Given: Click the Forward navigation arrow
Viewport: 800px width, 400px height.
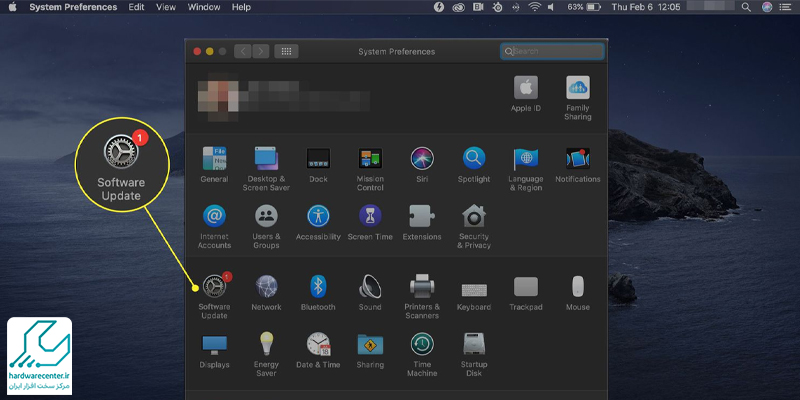Looking at the screenshot, I should (x=261, y=51).
